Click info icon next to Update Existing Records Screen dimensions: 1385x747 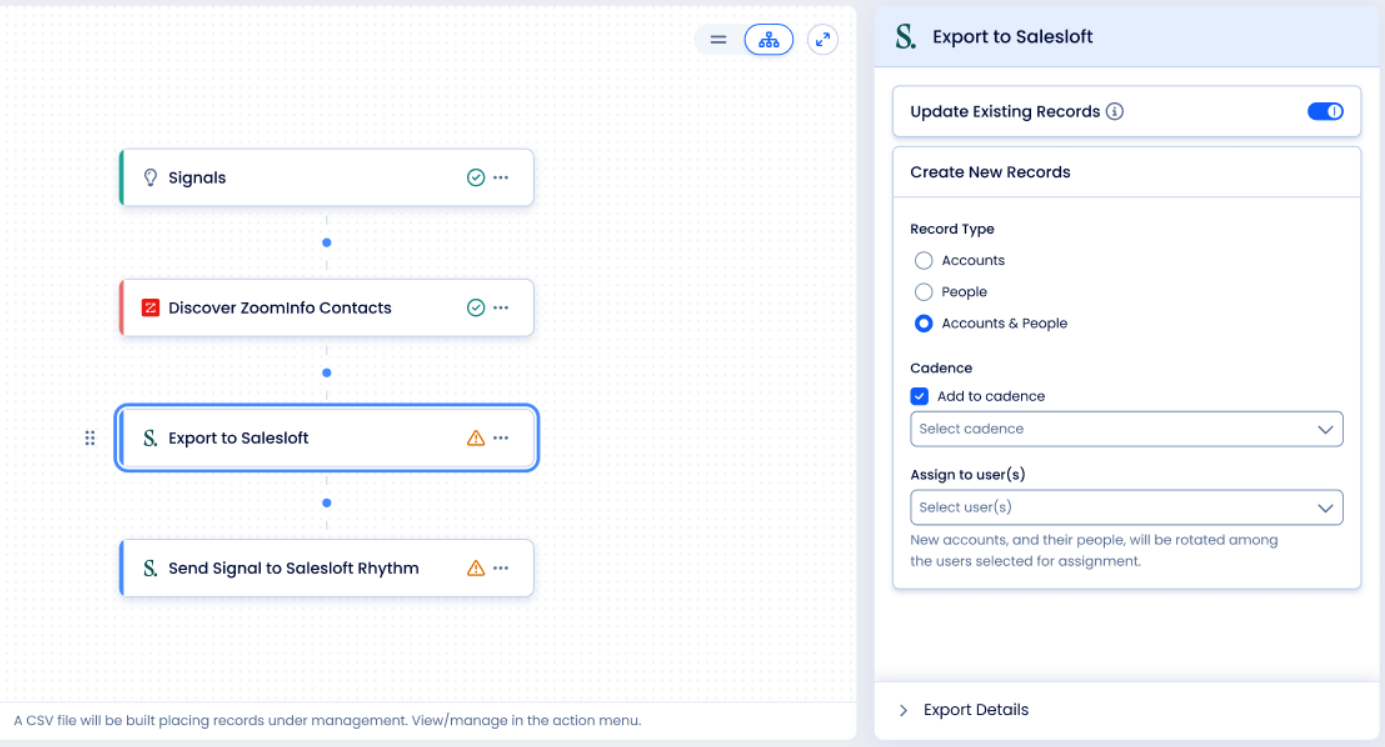(x=1115, y=112)
